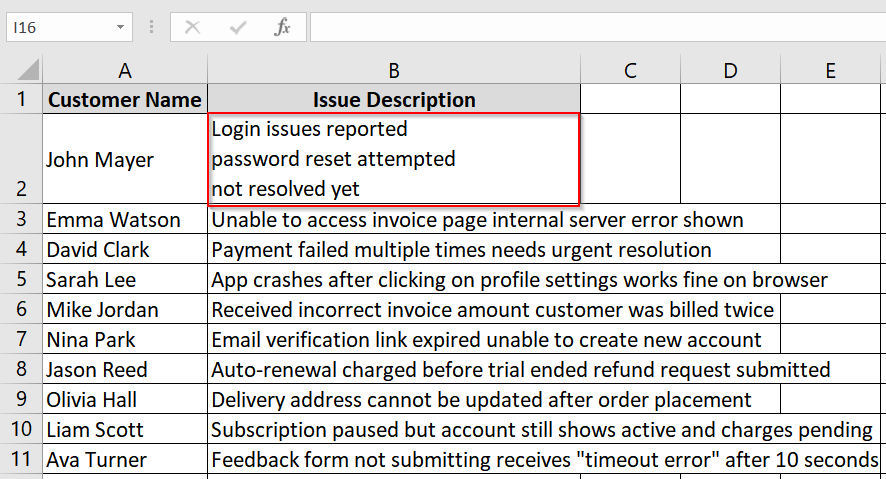The height and width of the screenshot is (479, 886).
Task: Click the Cancel (X) formula bar icon
Action: (192, 27)
